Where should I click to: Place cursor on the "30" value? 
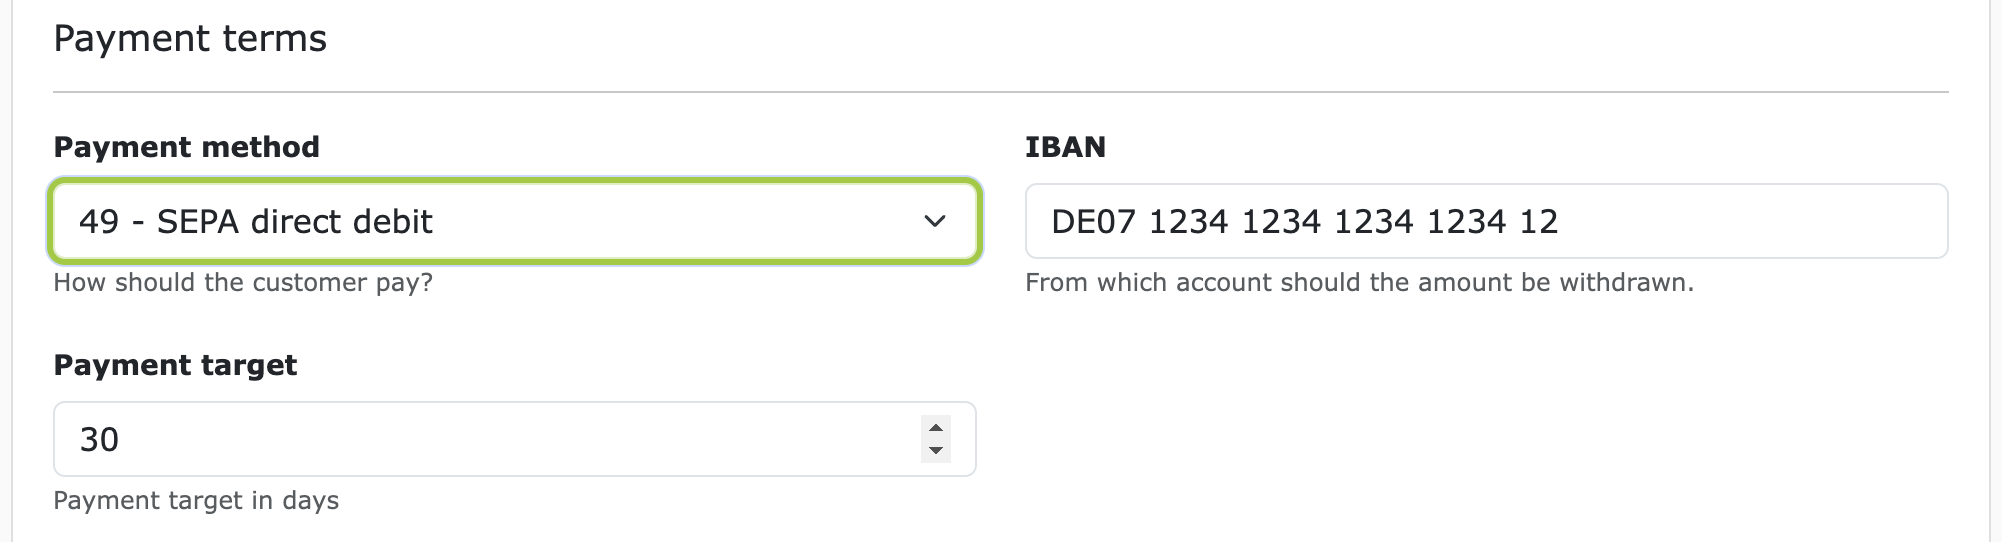tap(99, 440)
